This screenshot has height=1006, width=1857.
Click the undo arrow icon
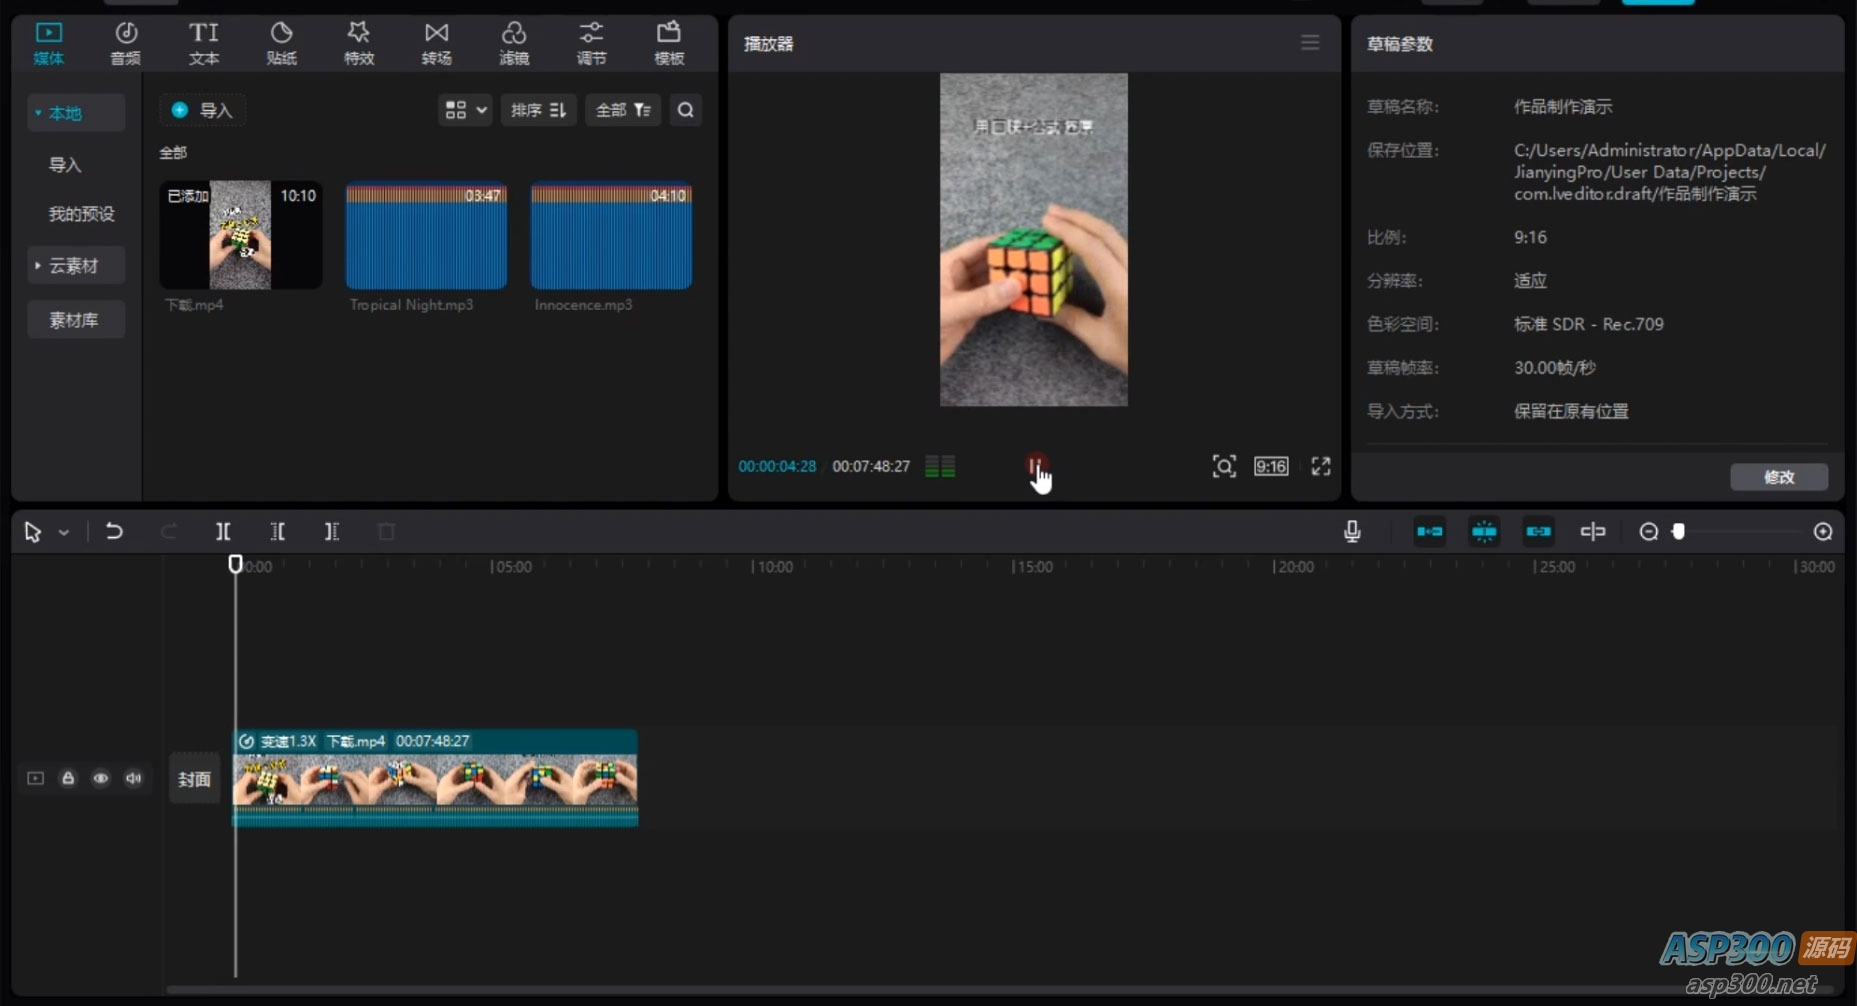[114, 532]
